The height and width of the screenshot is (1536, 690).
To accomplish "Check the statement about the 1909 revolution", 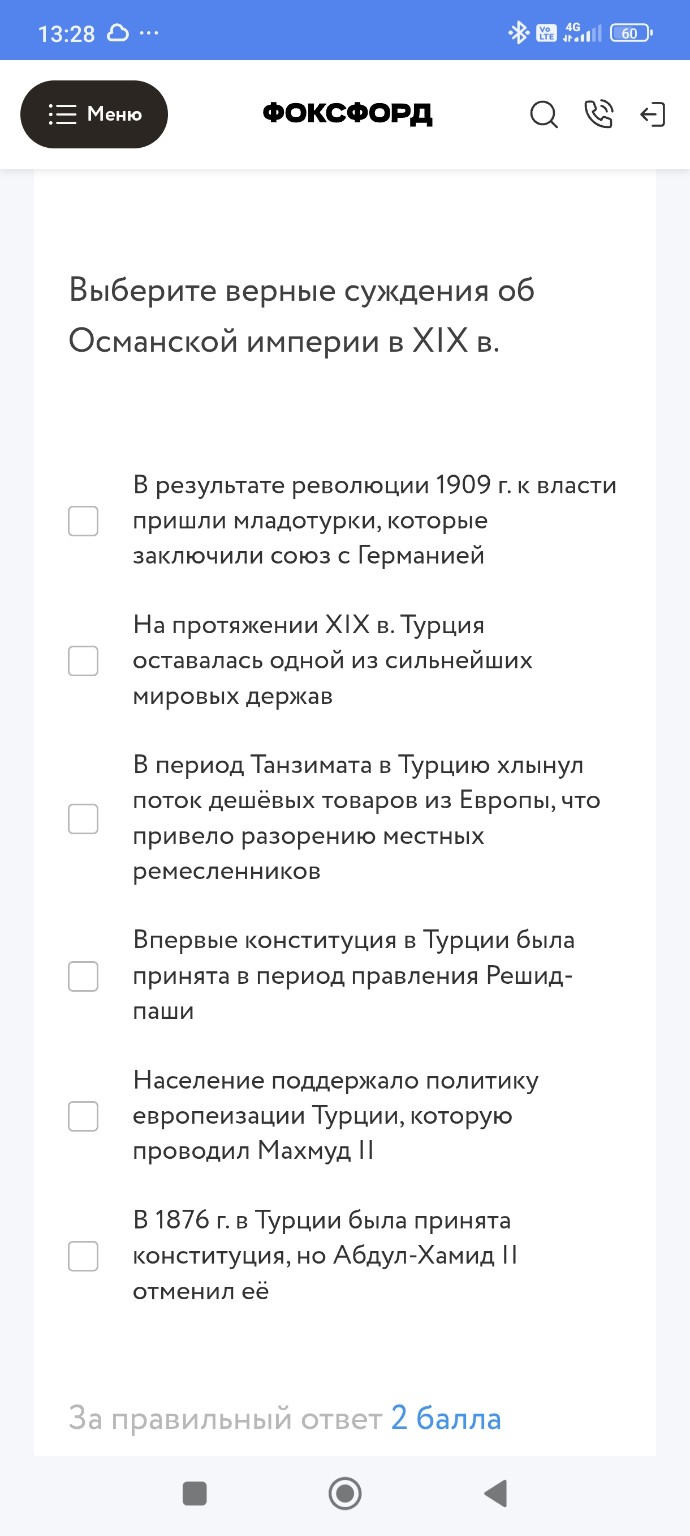I will click(x=83, y=521).
